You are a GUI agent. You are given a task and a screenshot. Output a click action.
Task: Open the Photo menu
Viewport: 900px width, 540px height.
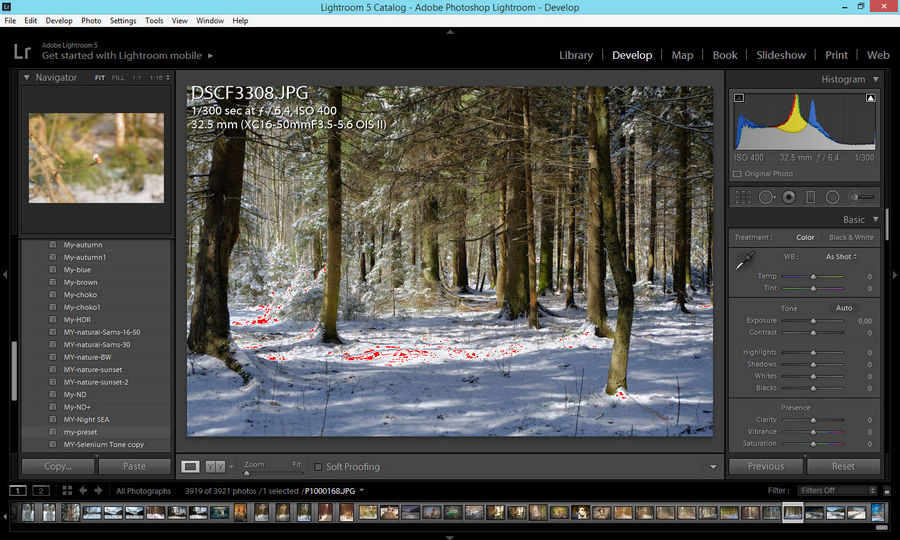pyautogui.click(x=91, y=20)
